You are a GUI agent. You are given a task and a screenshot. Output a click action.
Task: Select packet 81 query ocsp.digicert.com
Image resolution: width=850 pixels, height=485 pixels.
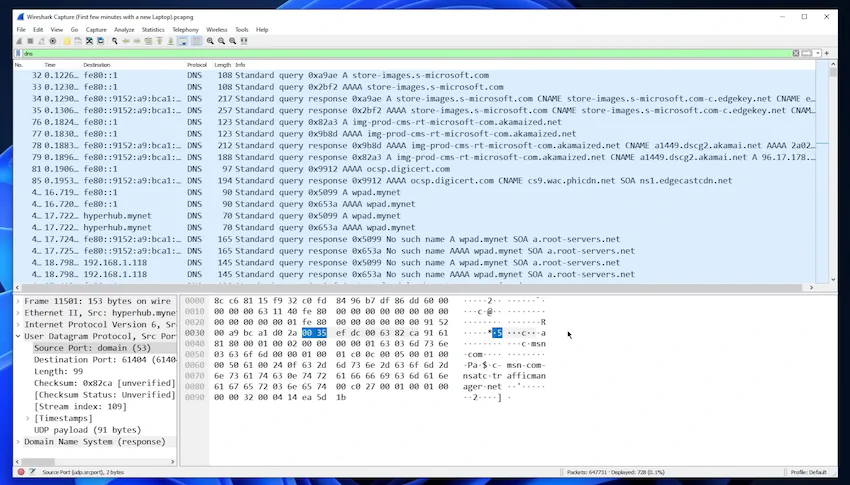pyautogui.click(x=414, y=169)
